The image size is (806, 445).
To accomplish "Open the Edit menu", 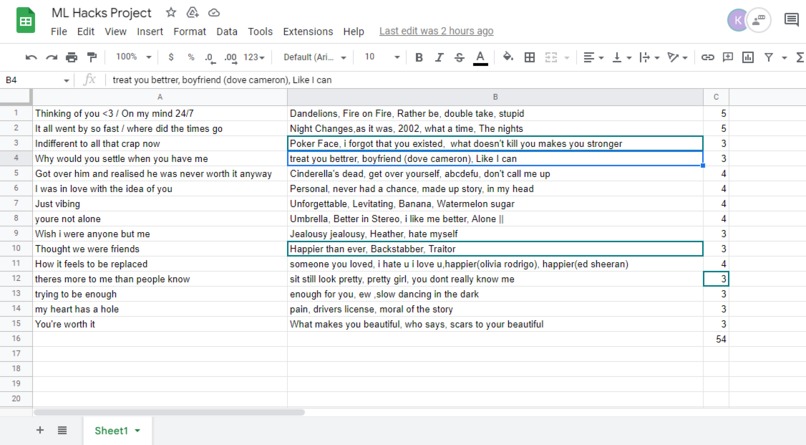I will coord(85,31).
